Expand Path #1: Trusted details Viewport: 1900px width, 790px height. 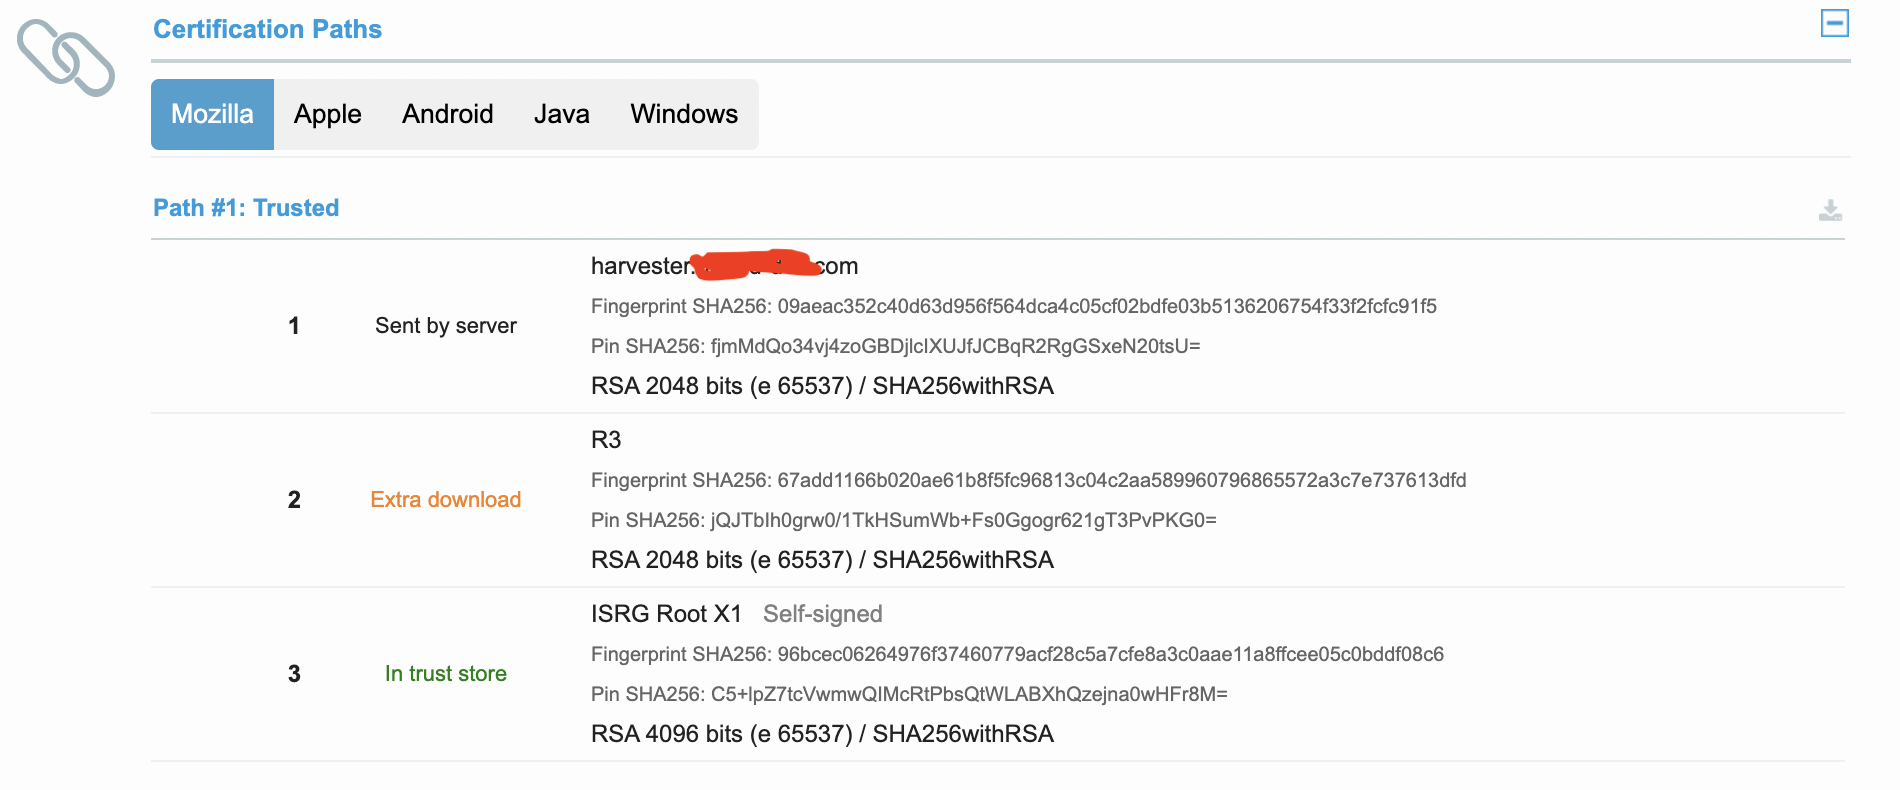tap(245, 207)
